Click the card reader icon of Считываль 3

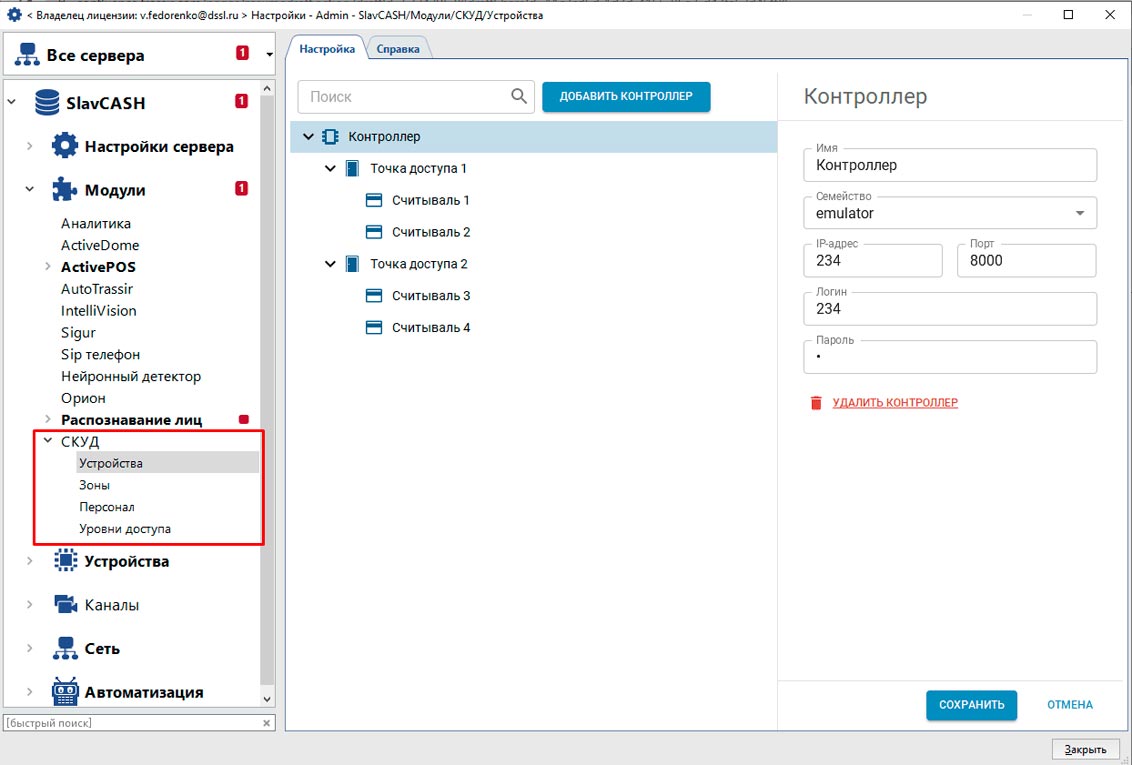[x=374, y=296]
